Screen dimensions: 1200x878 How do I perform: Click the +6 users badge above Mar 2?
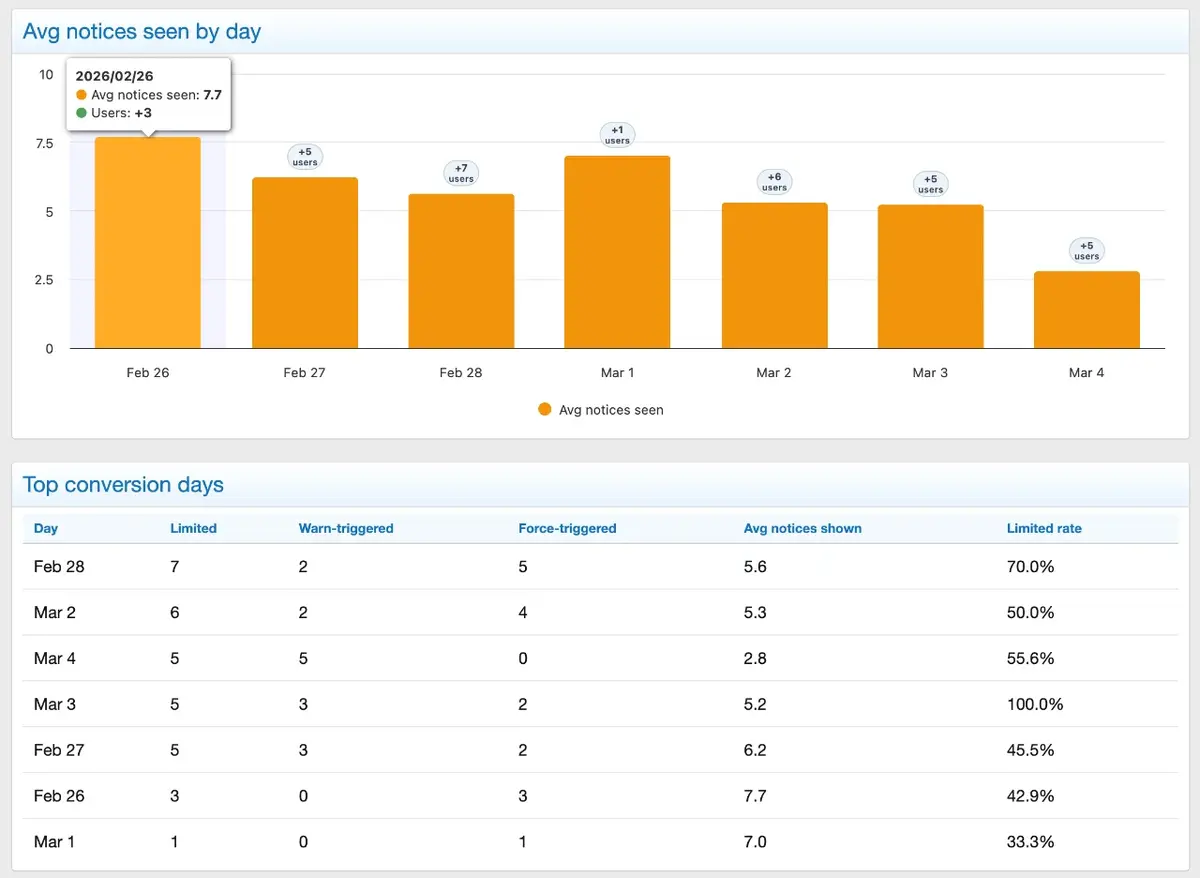(x=774, y=181)
